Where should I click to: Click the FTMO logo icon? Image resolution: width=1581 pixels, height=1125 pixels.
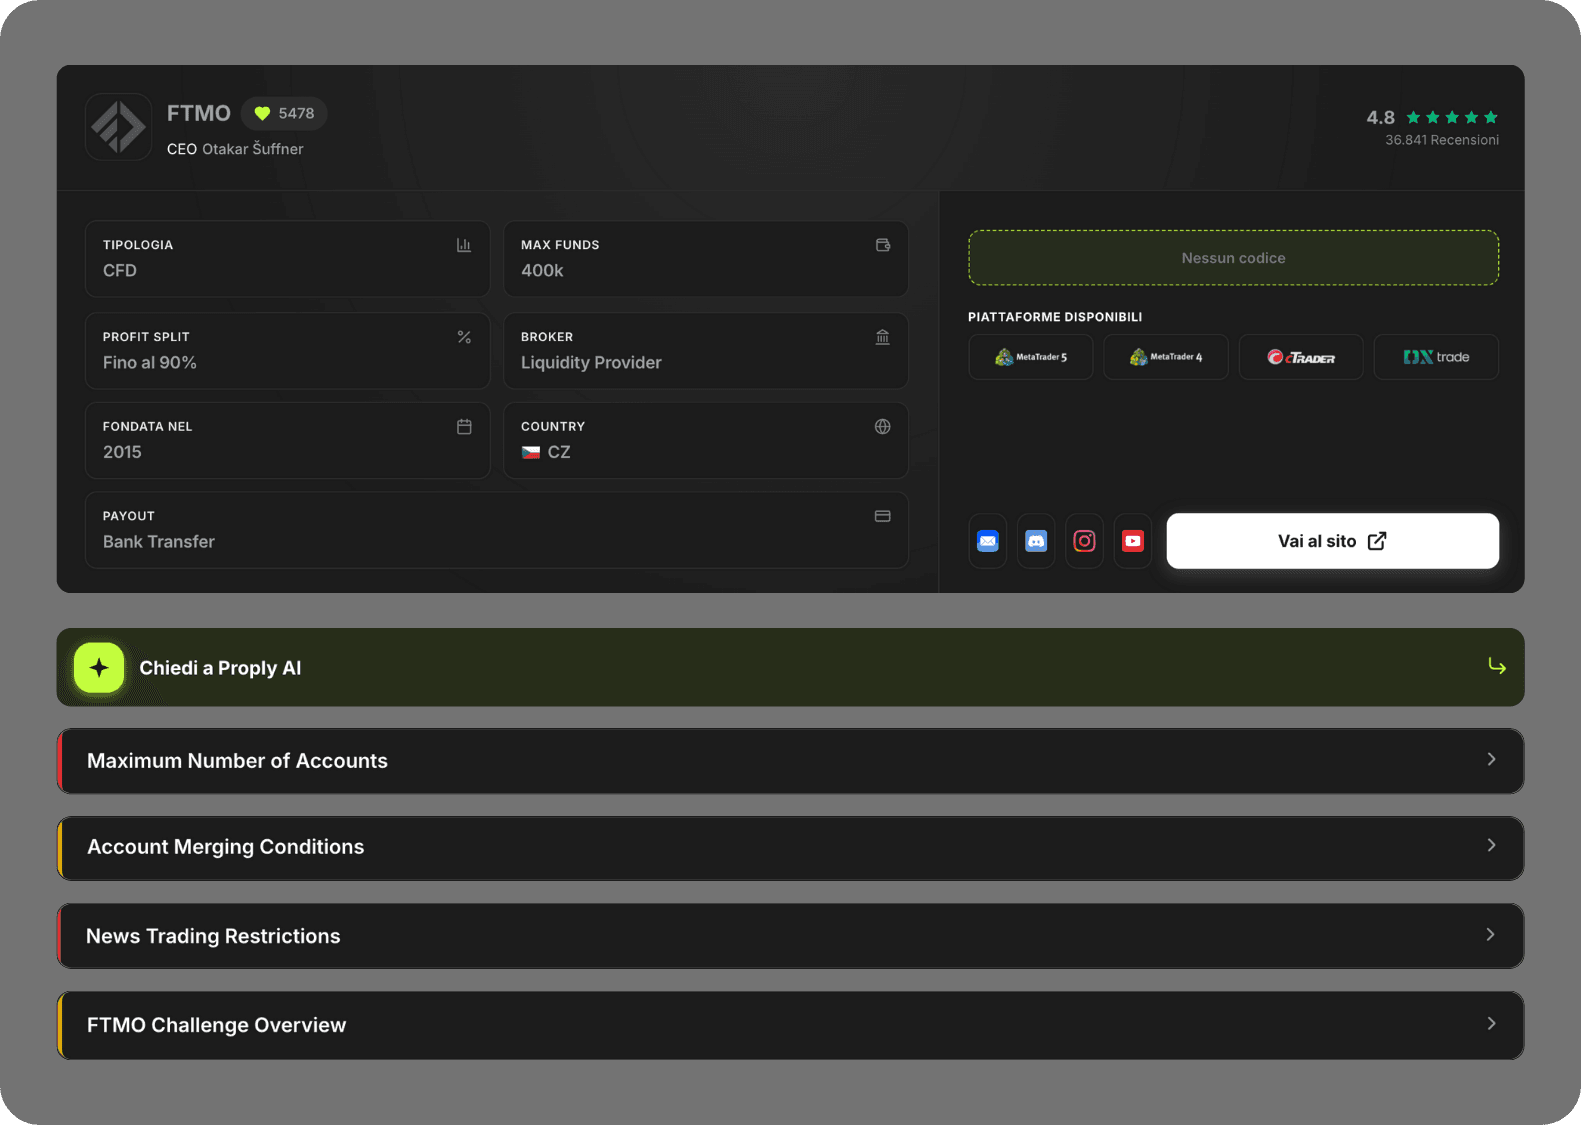[119, 127]
